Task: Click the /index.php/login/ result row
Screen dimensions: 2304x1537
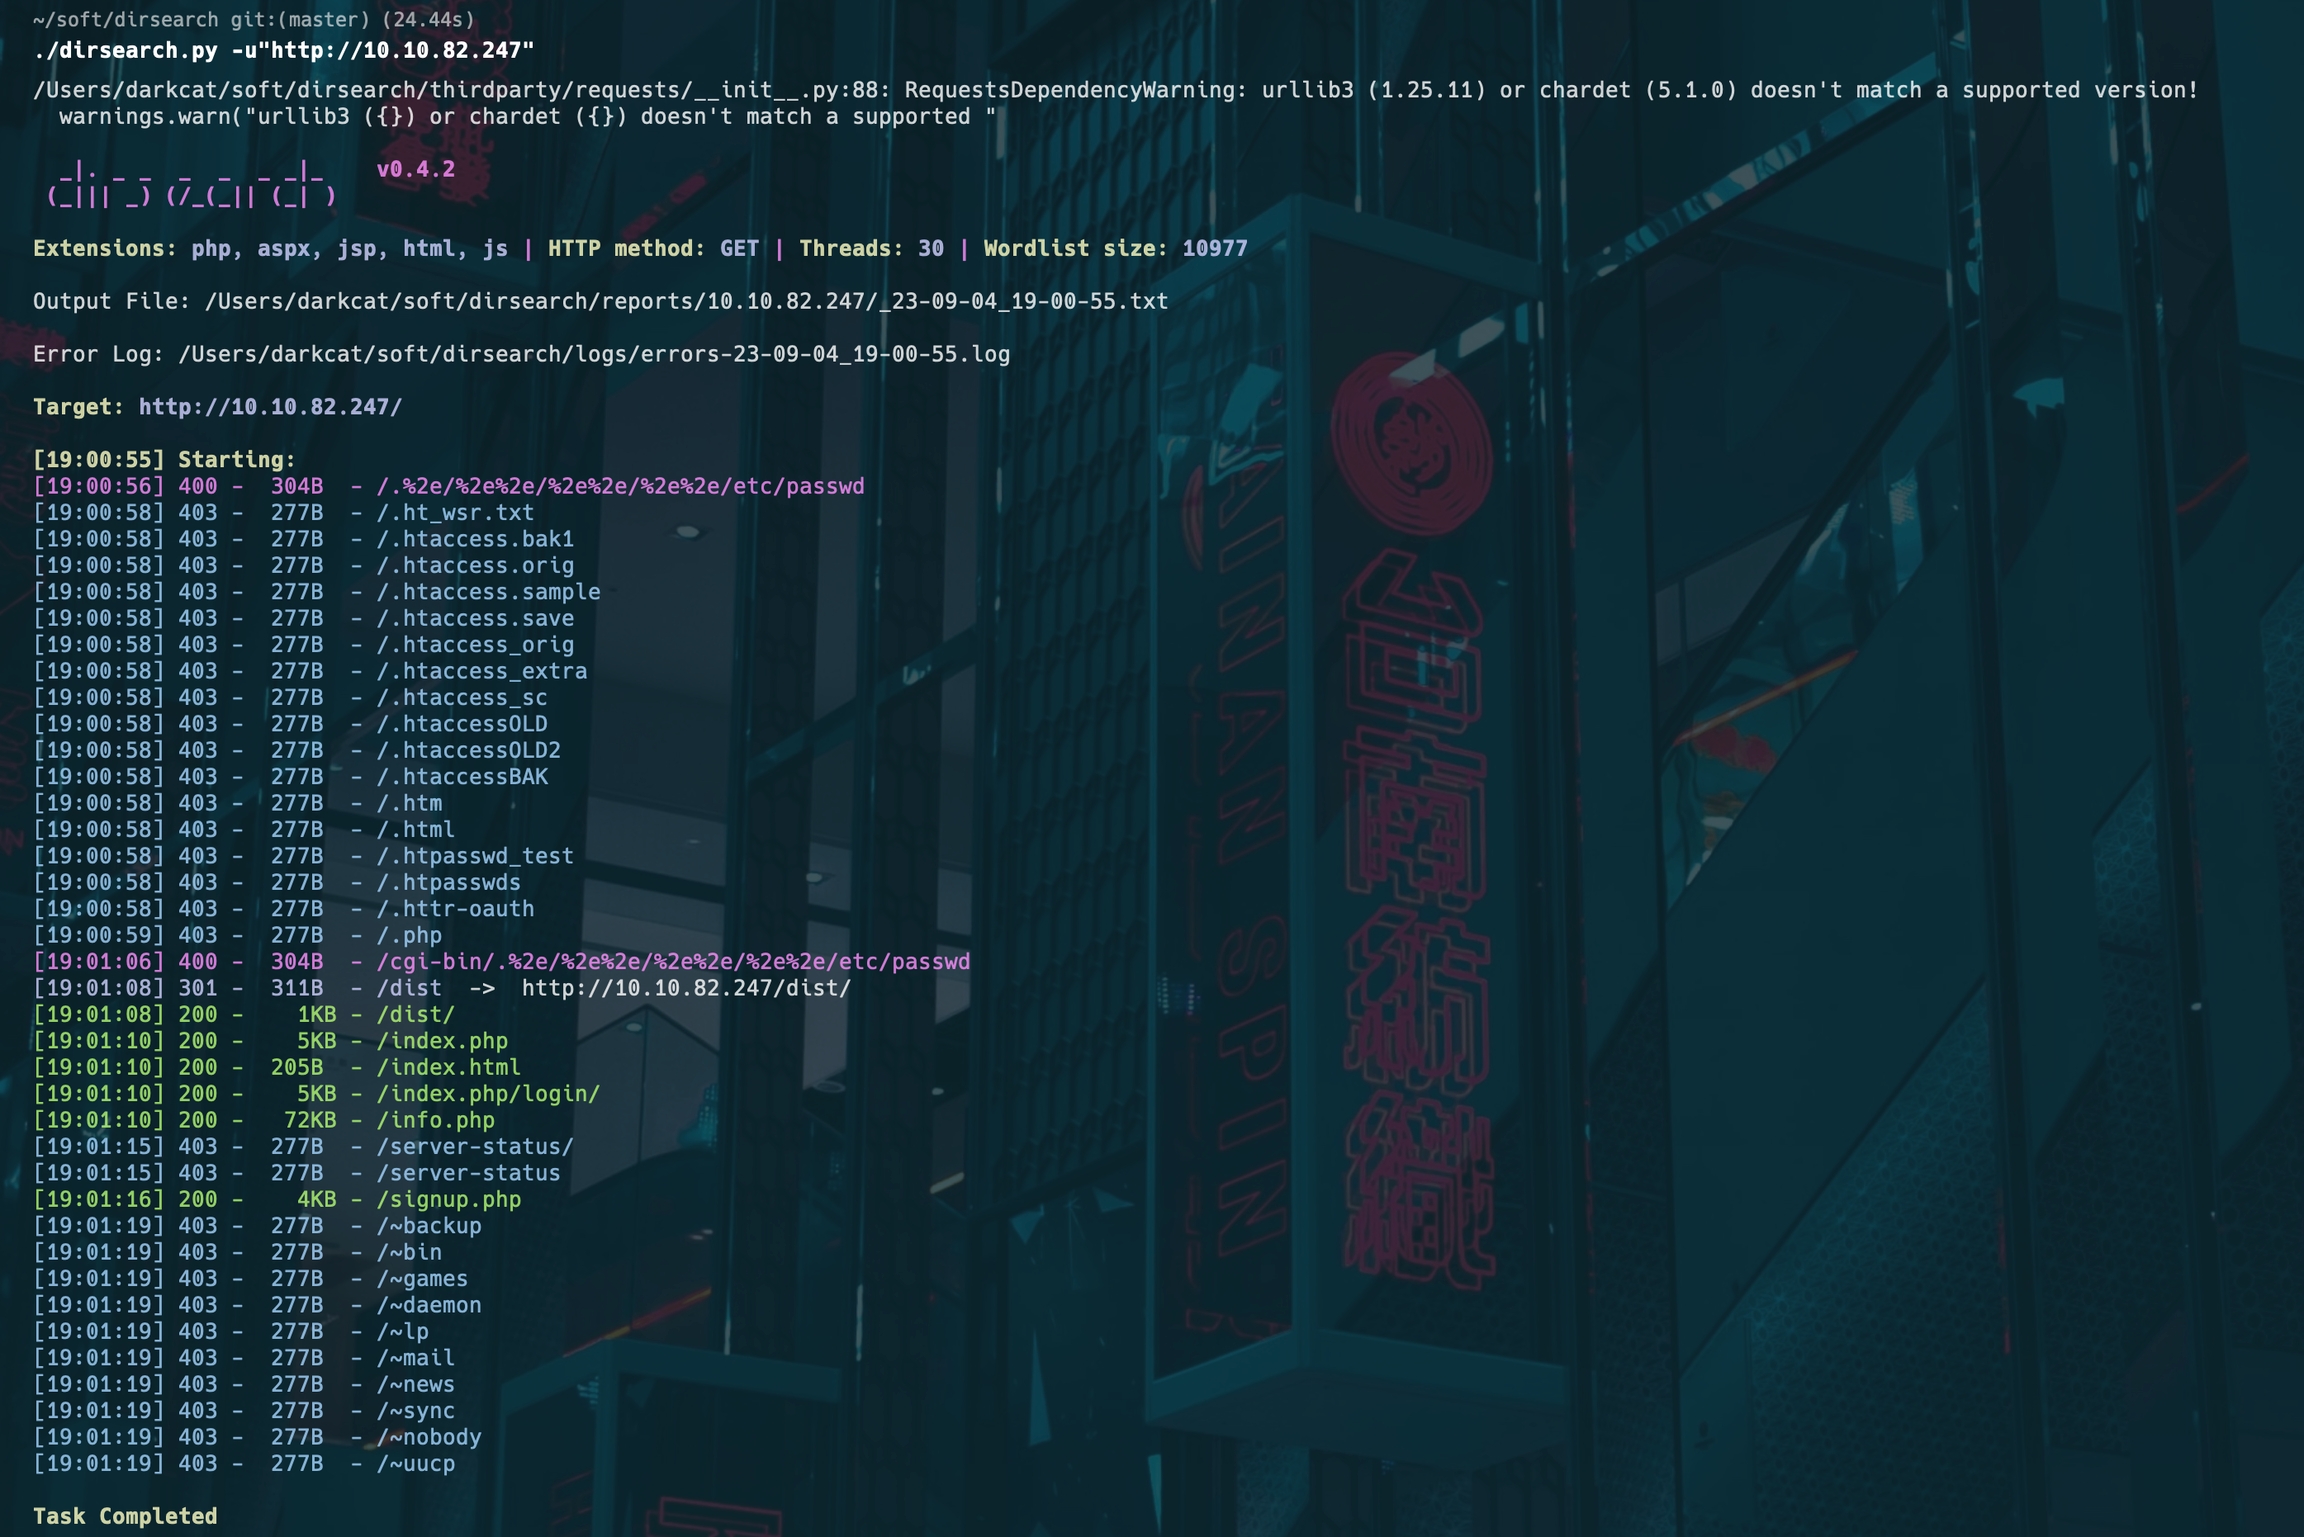Action: [x=317, y=1094]
